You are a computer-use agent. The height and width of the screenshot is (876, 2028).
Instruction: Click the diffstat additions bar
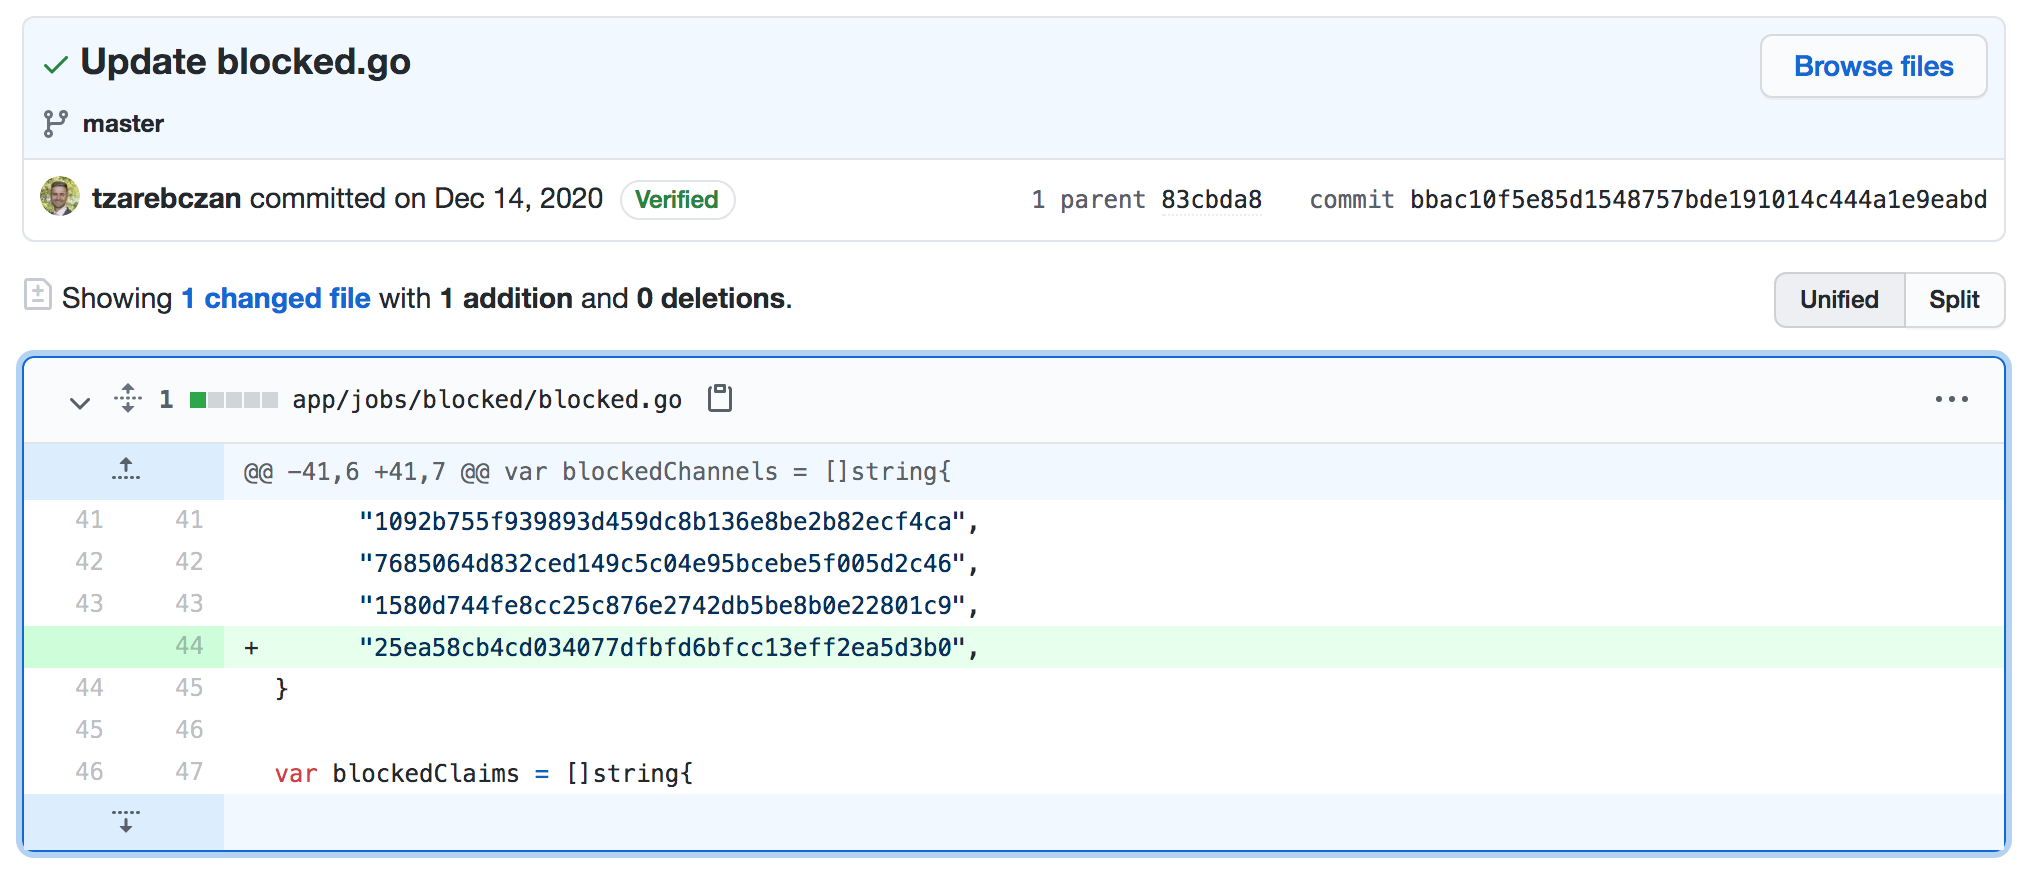[234, 400]
